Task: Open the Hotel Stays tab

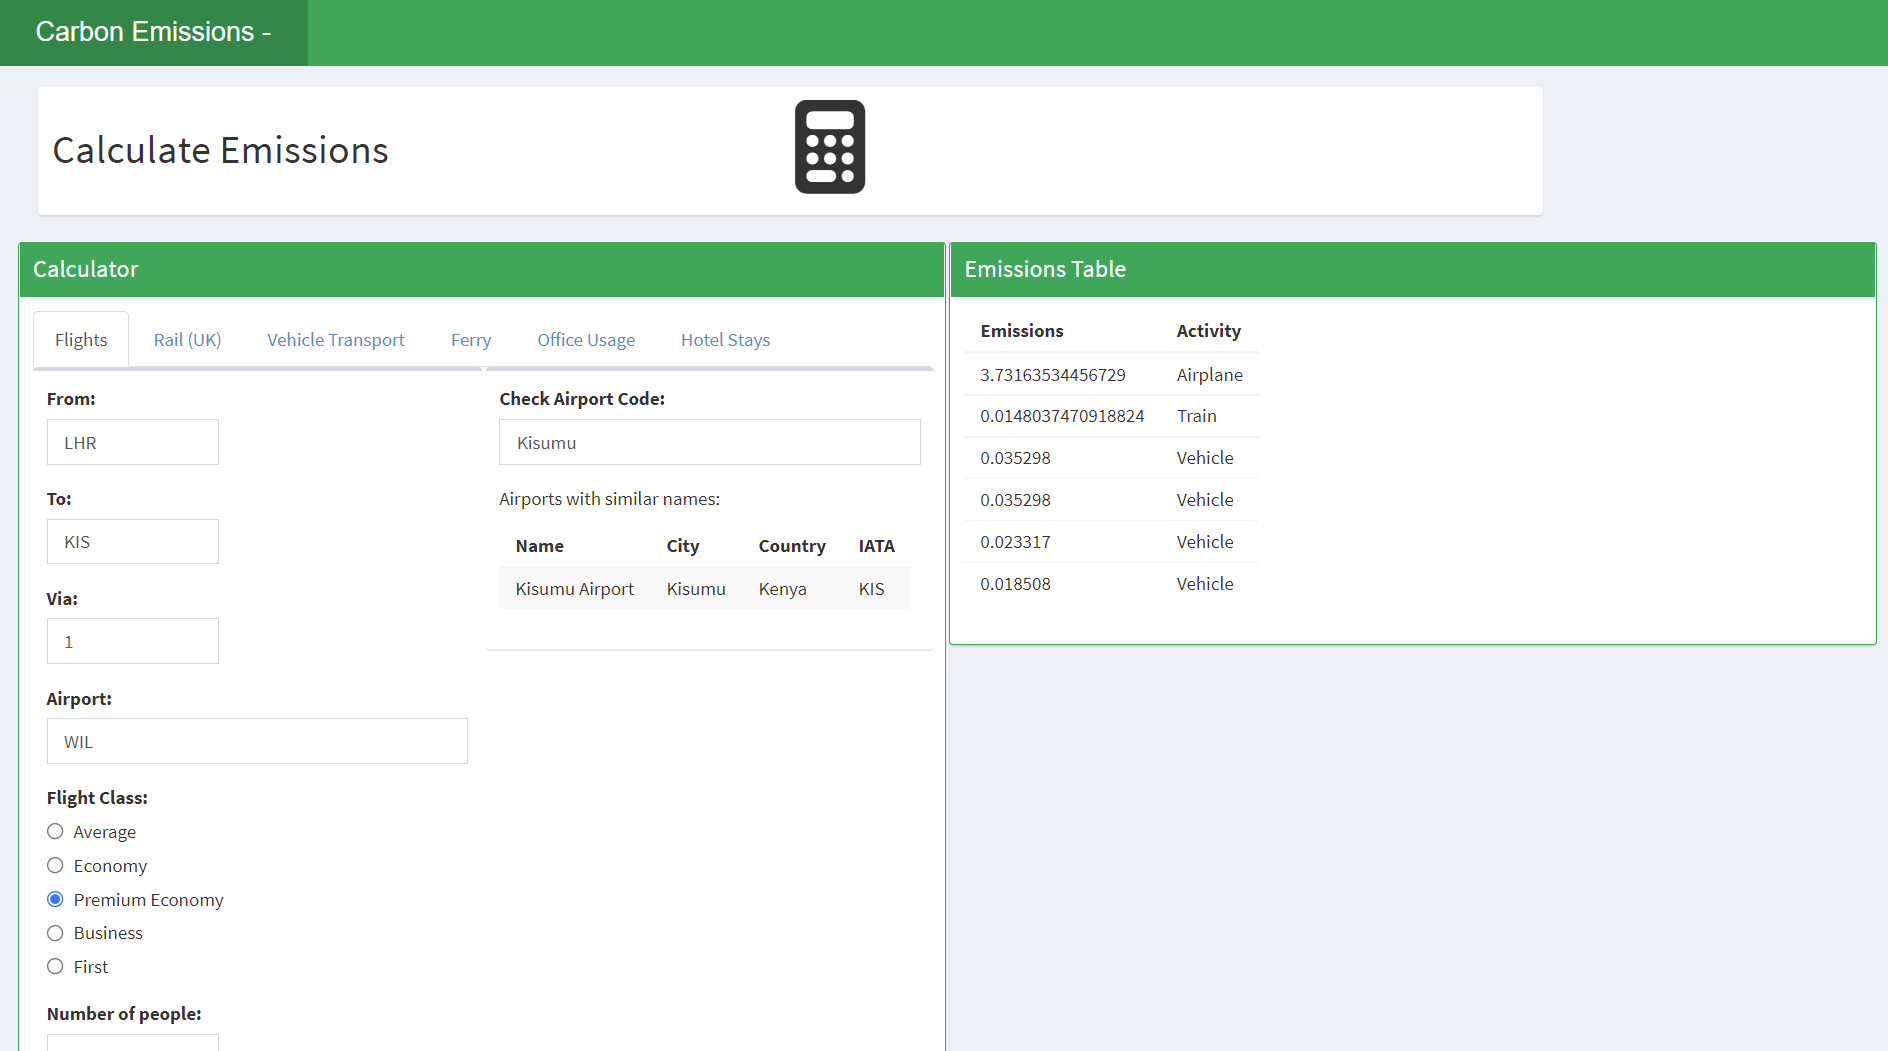Action: [725, 340]
